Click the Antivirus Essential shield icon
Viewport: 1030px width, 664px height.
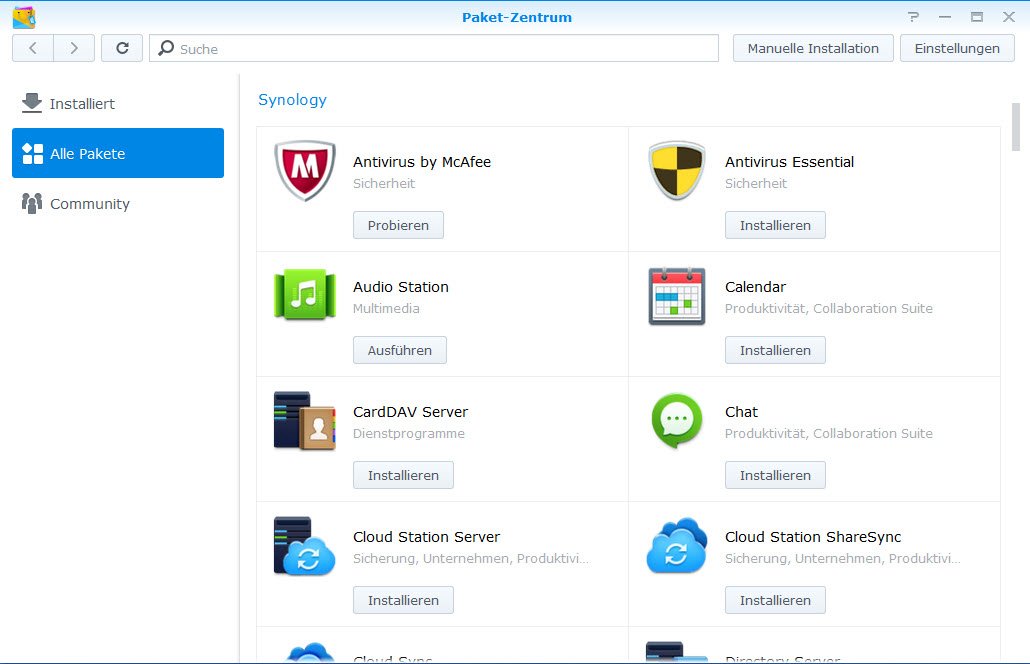677,171
